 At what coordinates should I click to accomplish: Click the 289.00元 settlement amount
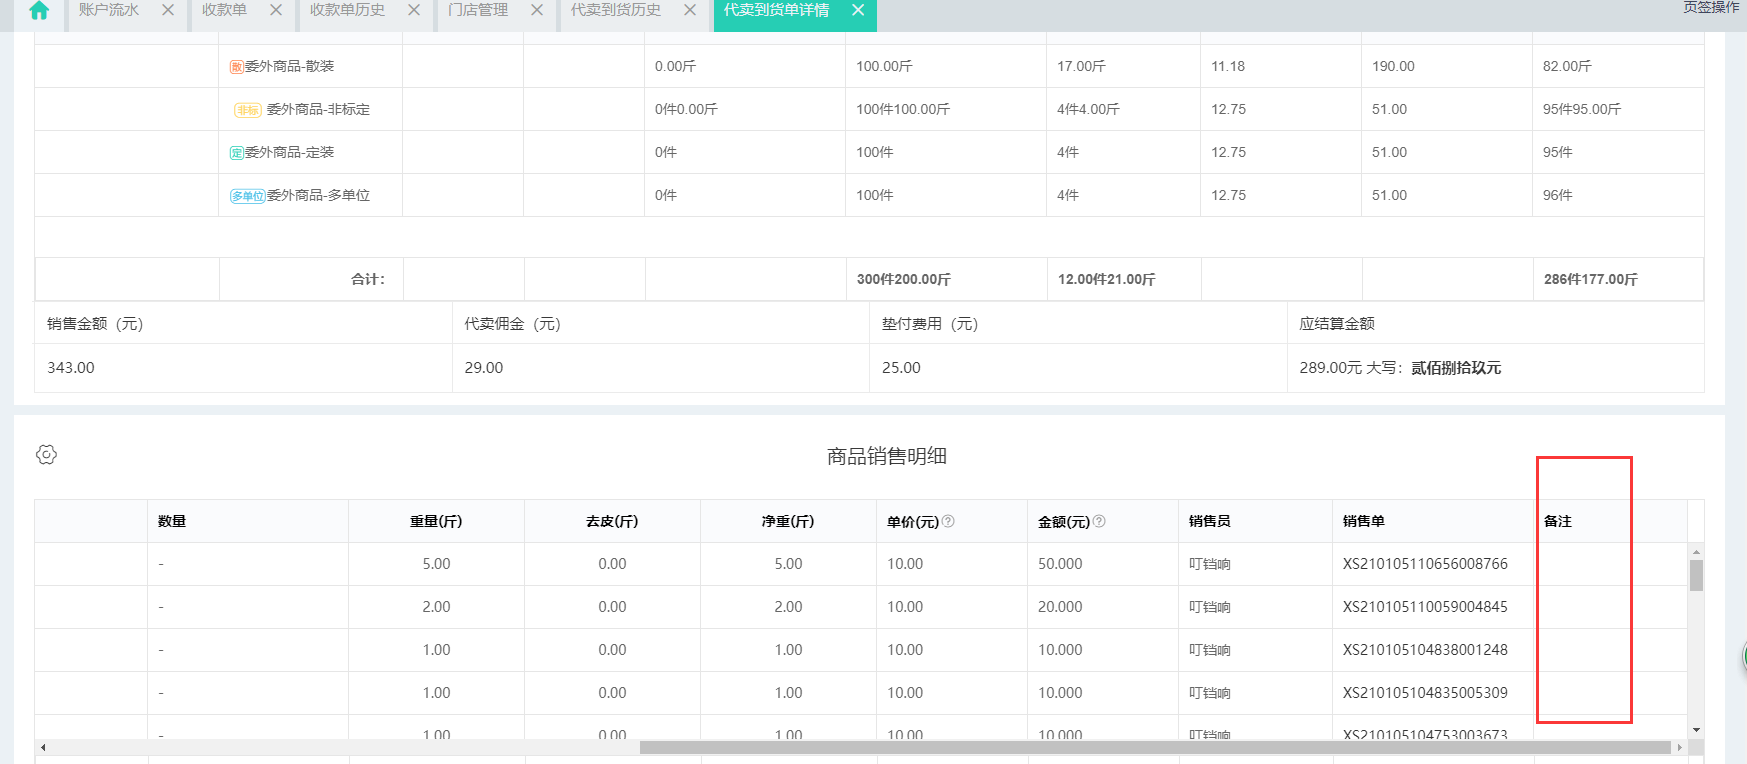click(x=1331, y=368)
